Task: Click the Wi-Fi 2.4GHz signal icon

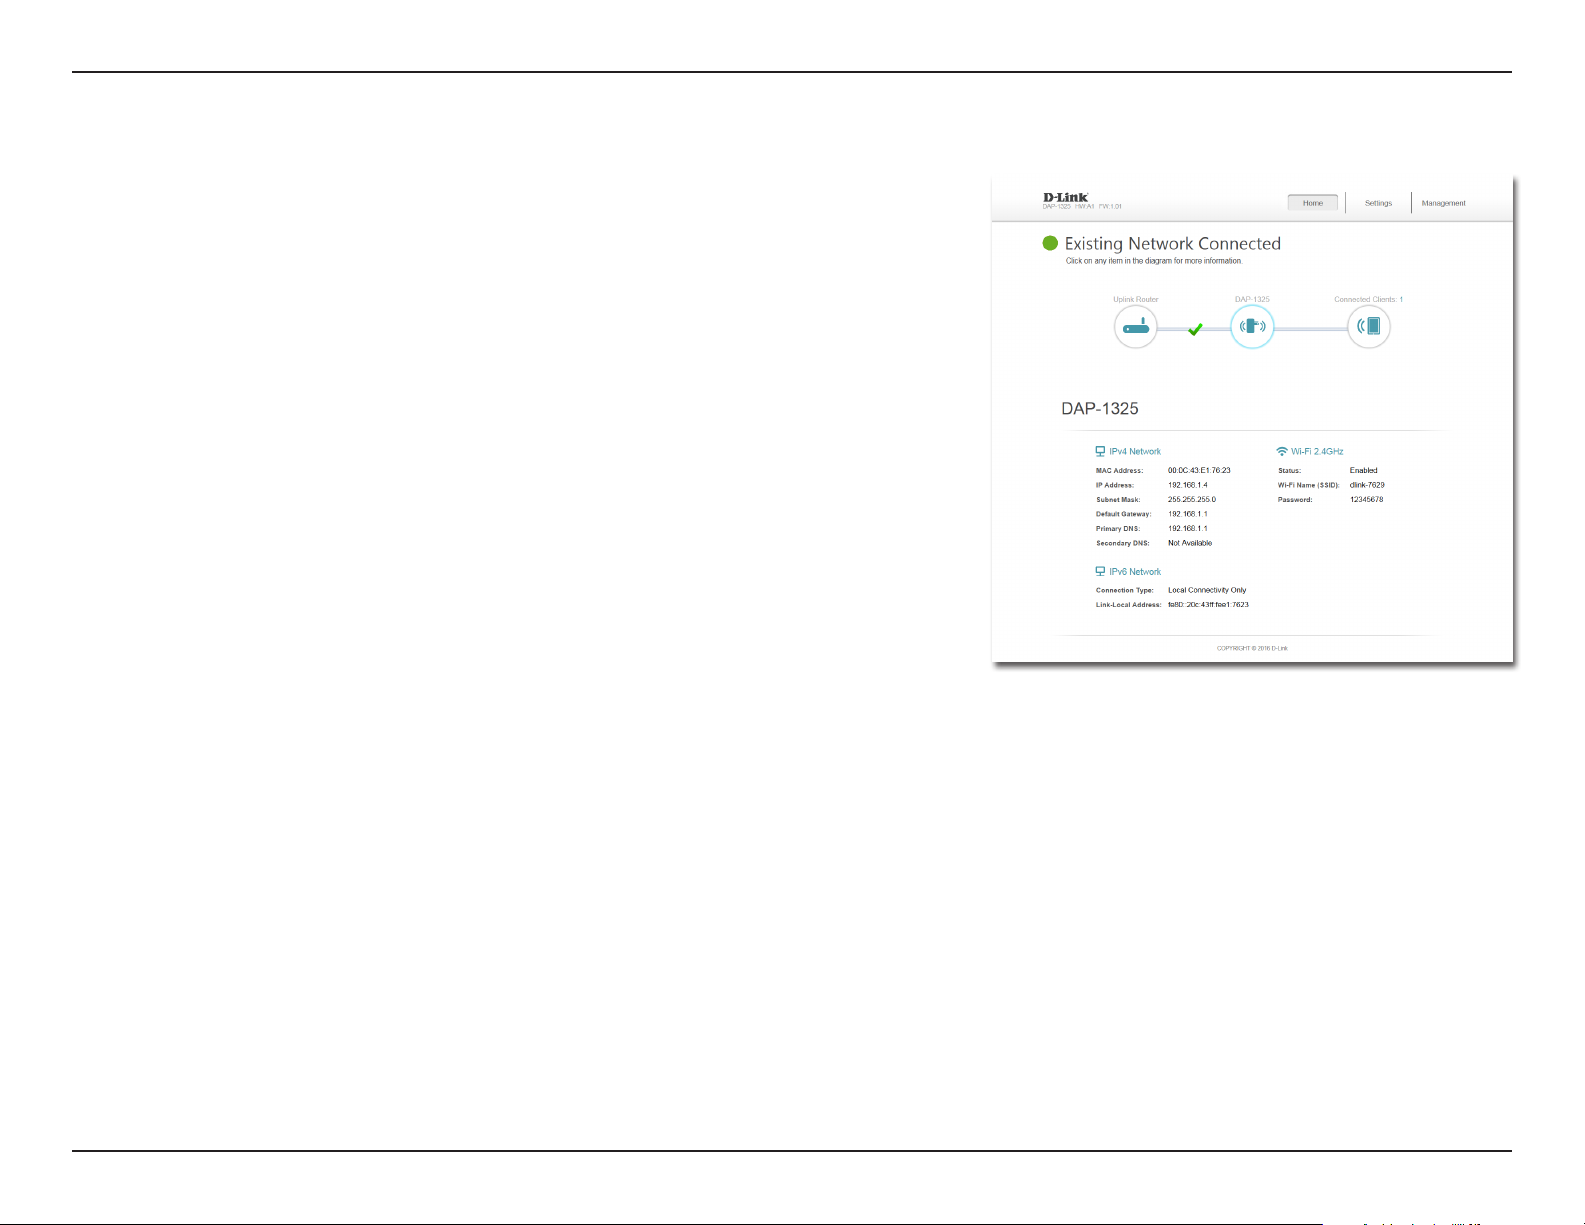Action: click(x=1283, y=451)
